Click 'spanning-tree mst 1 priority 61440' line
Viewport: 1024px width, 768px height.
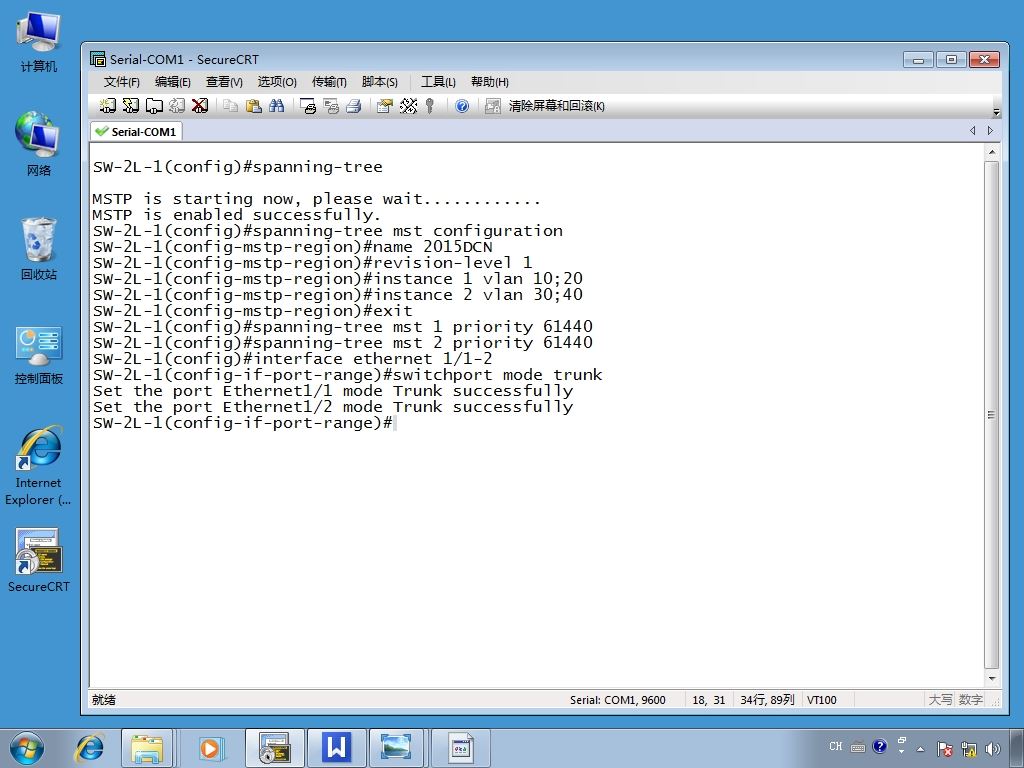(343, 327)
